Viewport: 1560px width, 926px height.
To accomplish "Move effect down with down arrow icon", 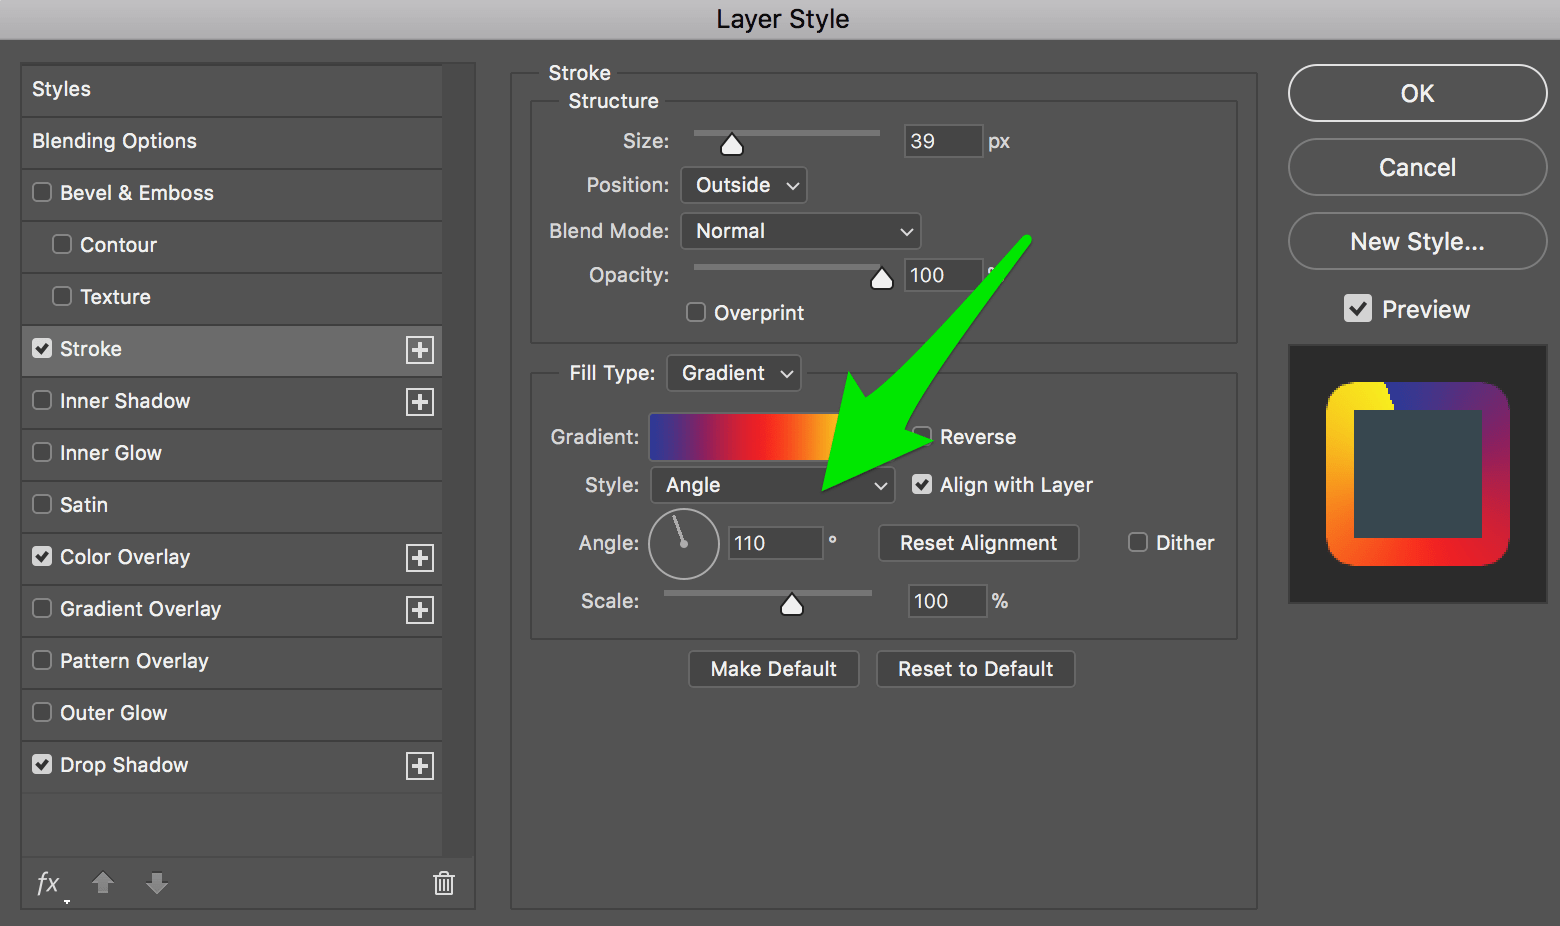I will (157, 883).
